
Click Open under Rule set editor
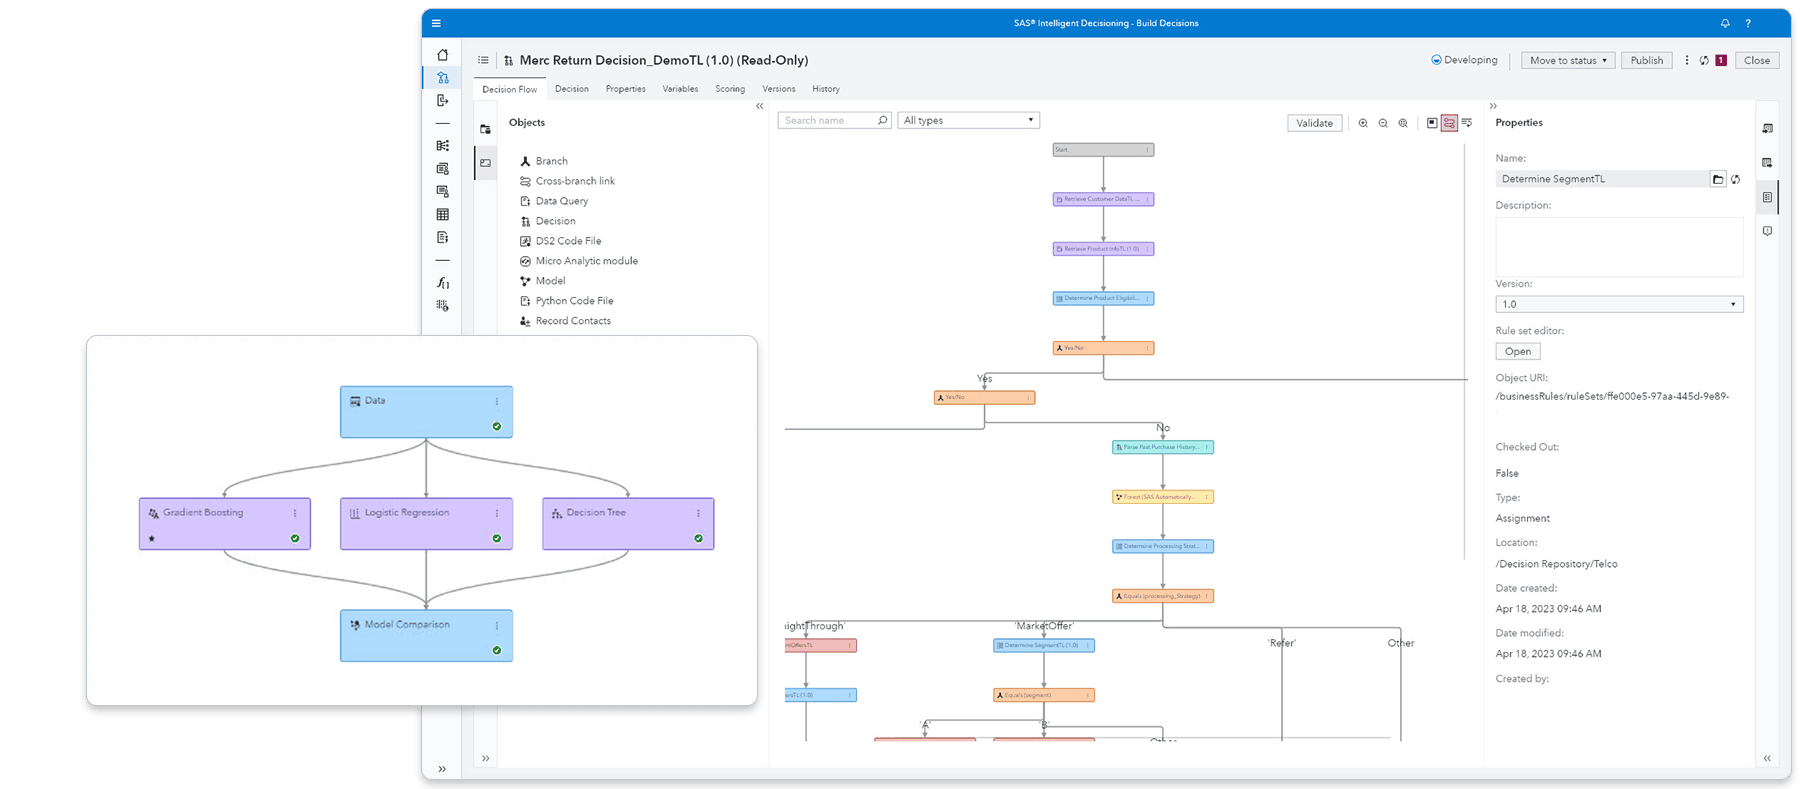click(1518, 351)
